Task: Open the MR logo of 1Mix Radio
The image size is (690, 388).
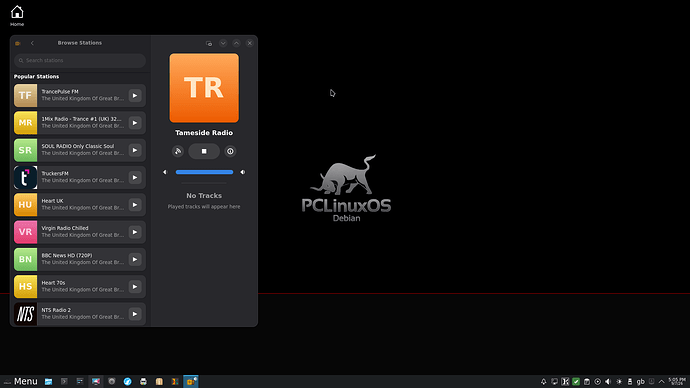Action: [26, 123]
